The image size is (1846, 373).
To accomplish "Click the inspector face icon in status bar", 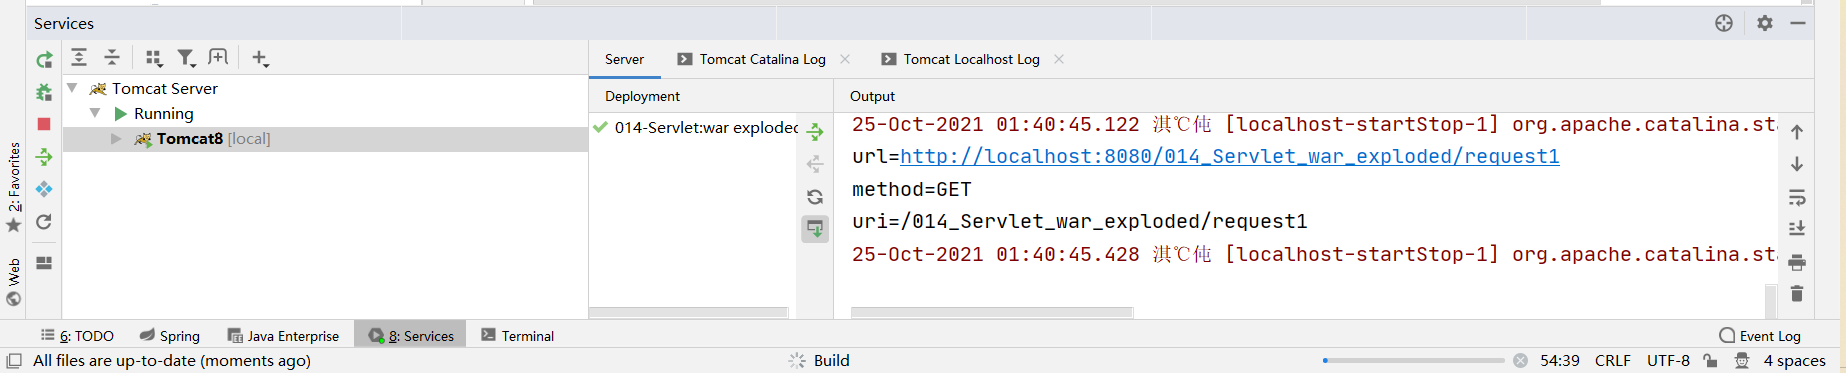I will tap(1741, 361).
